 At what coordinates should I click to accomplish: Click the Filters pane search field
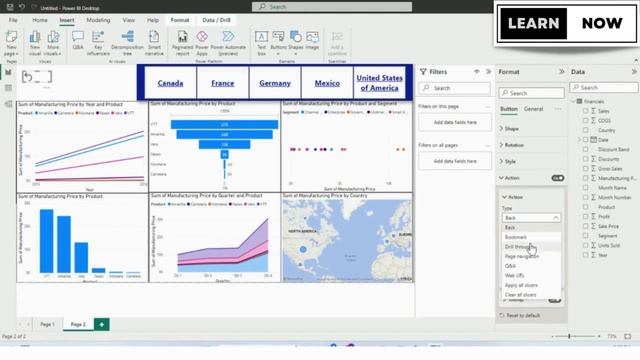(455, 88)
